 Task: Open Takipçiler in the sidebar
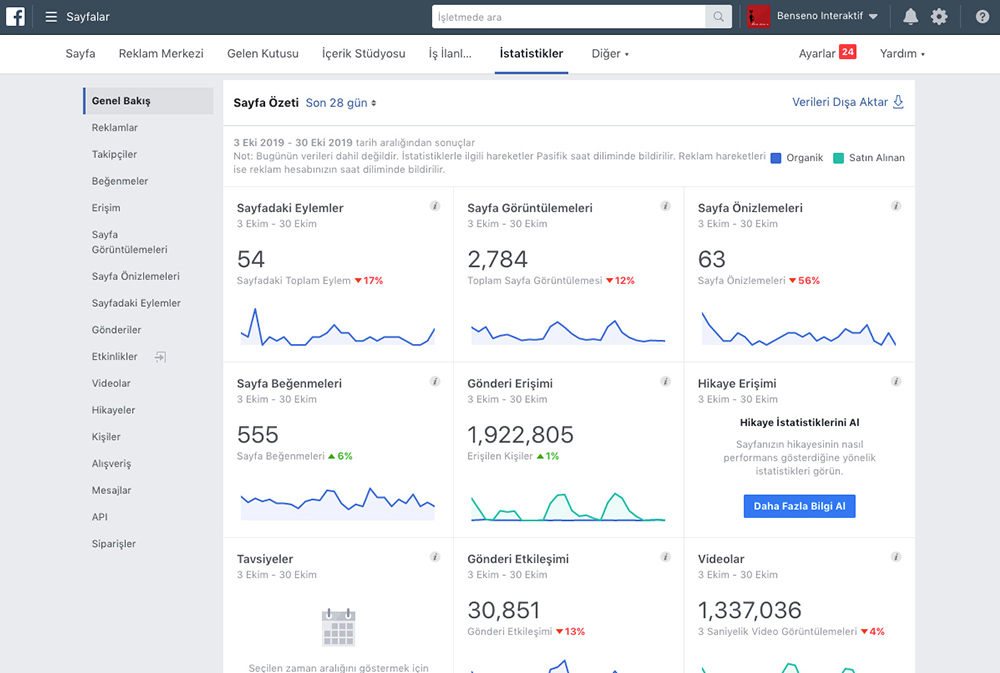pyautogui.click(x=114, y=154)
